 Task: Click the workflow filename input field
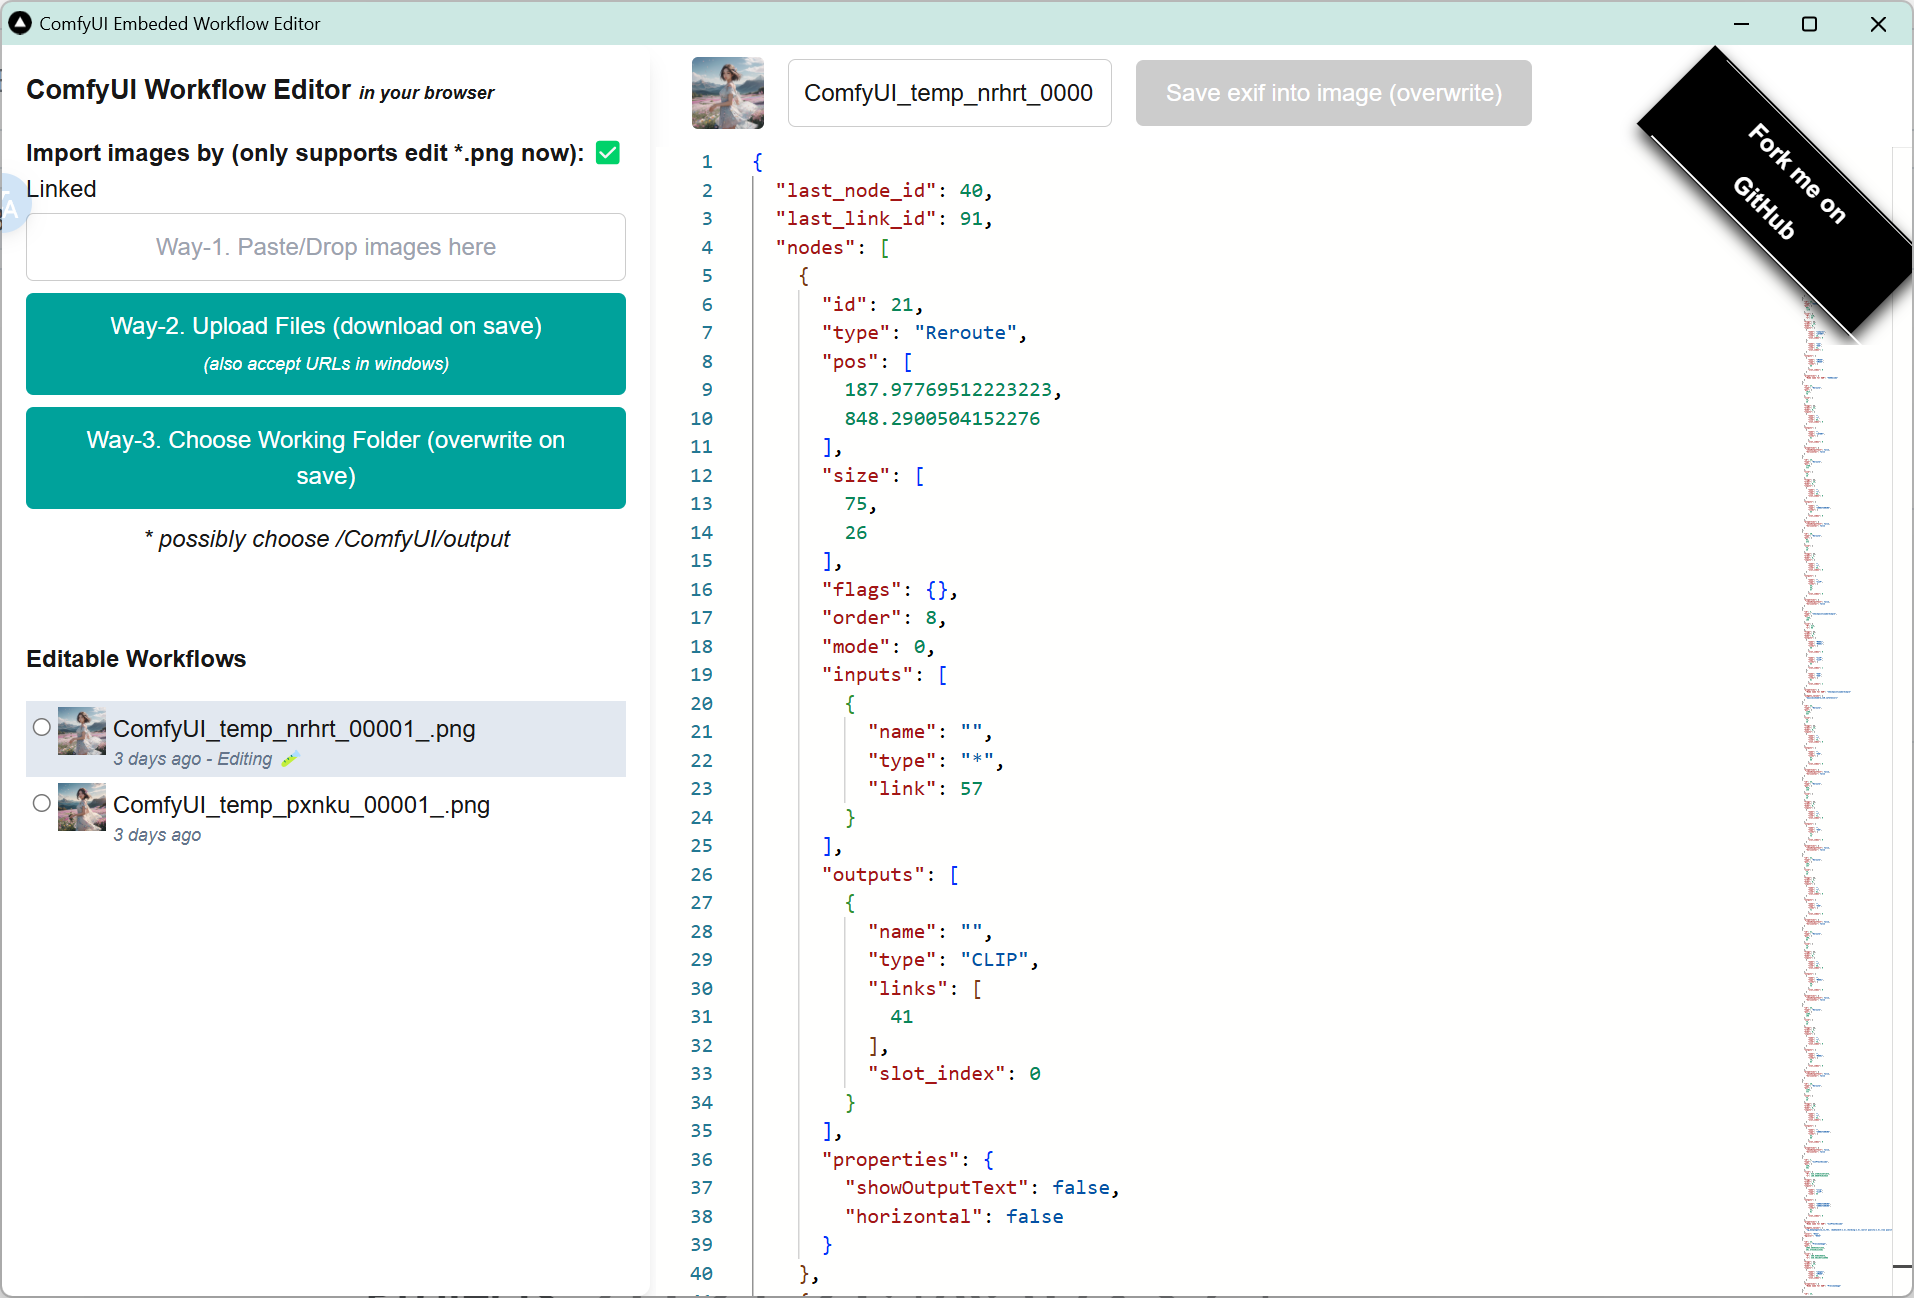(950, 93)
